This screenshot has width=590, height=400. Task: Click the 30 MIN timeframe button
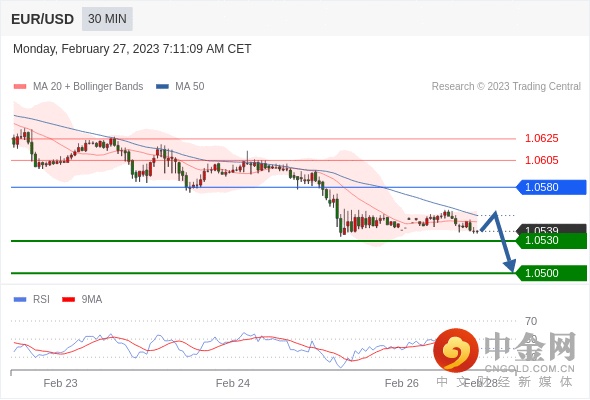point(107,19)
